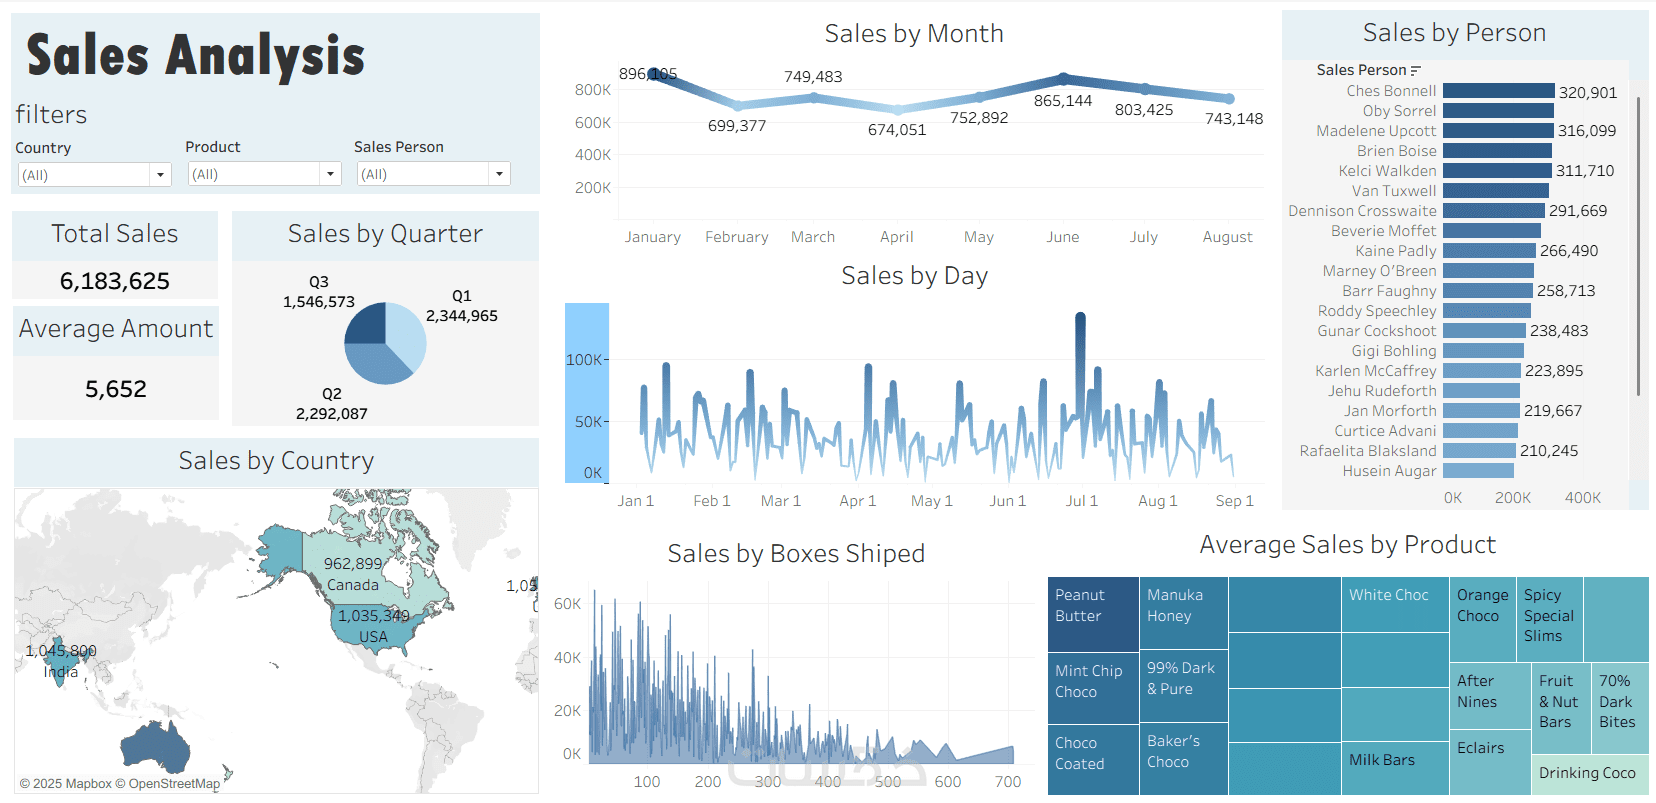Viewport: 1656px width, 803px height.
Task: Click the 99% Dark & Pure tile
Action: click(x=1183, y=686)
